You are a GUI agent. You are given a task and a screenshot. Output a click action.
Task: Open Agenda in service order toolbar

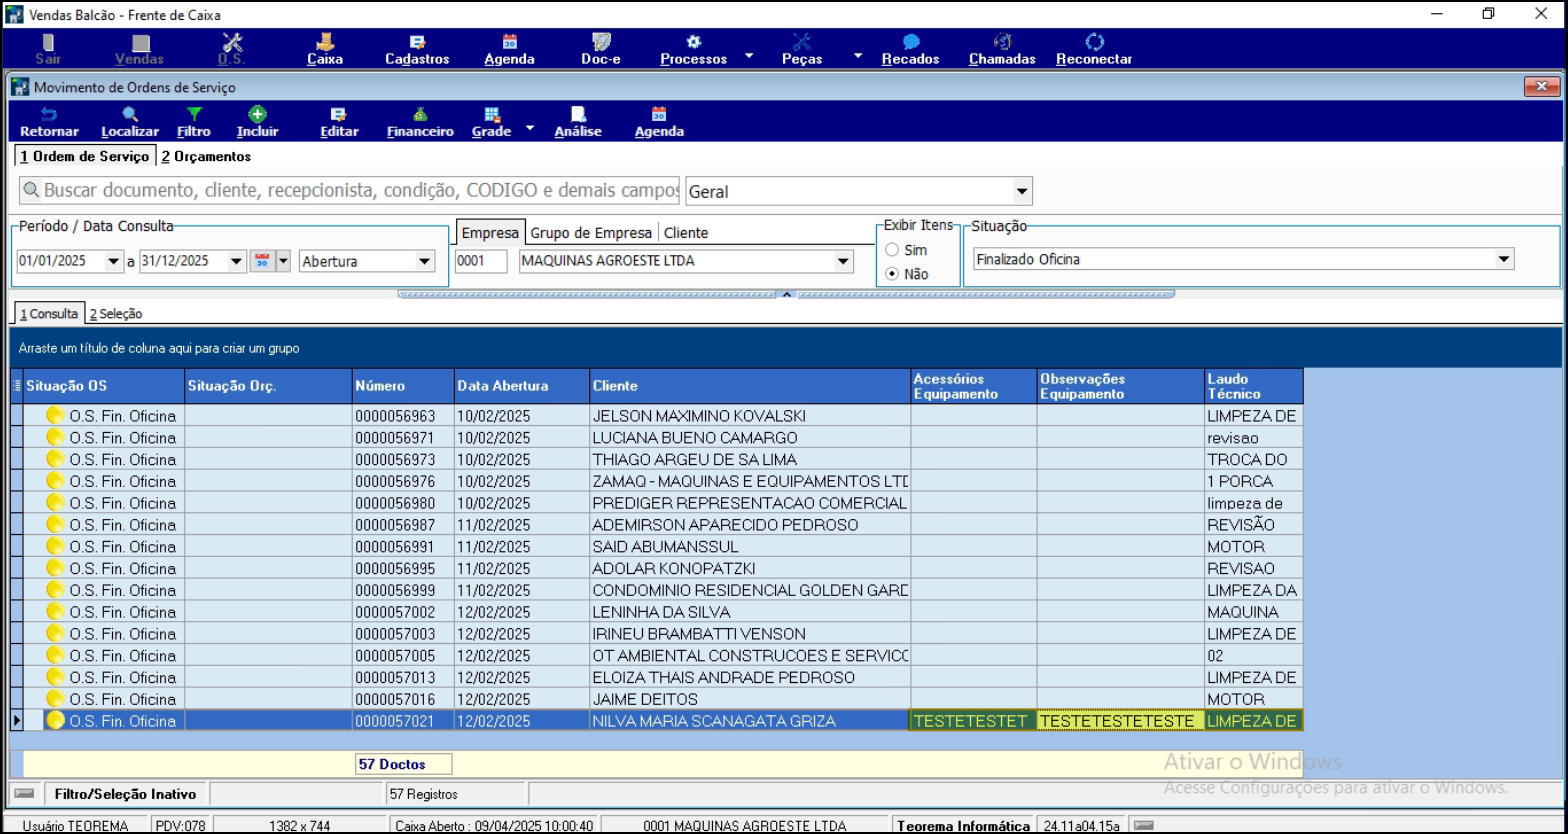[659, 115]
